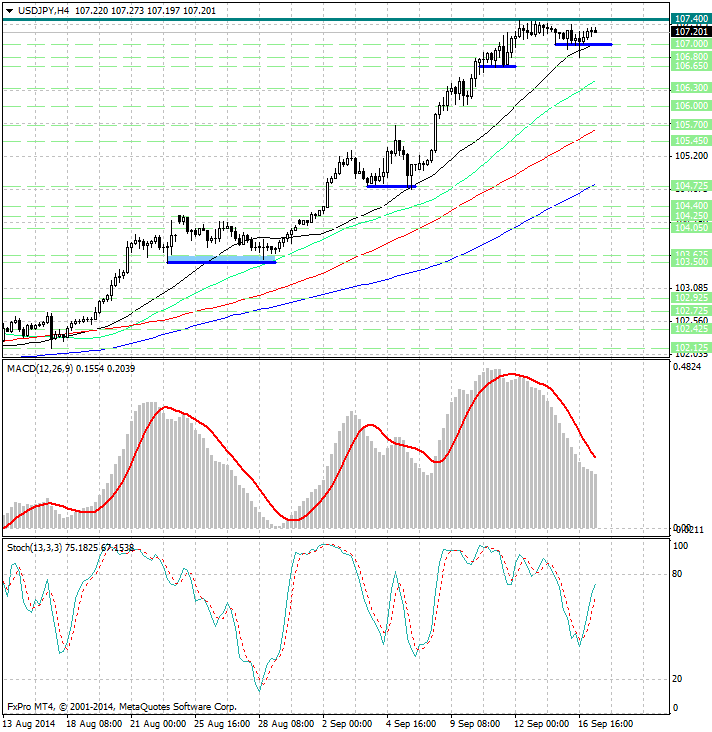The image size is (712, 732).
Task: Click the 12 Sep 00:00 time label
Action: 542,724
